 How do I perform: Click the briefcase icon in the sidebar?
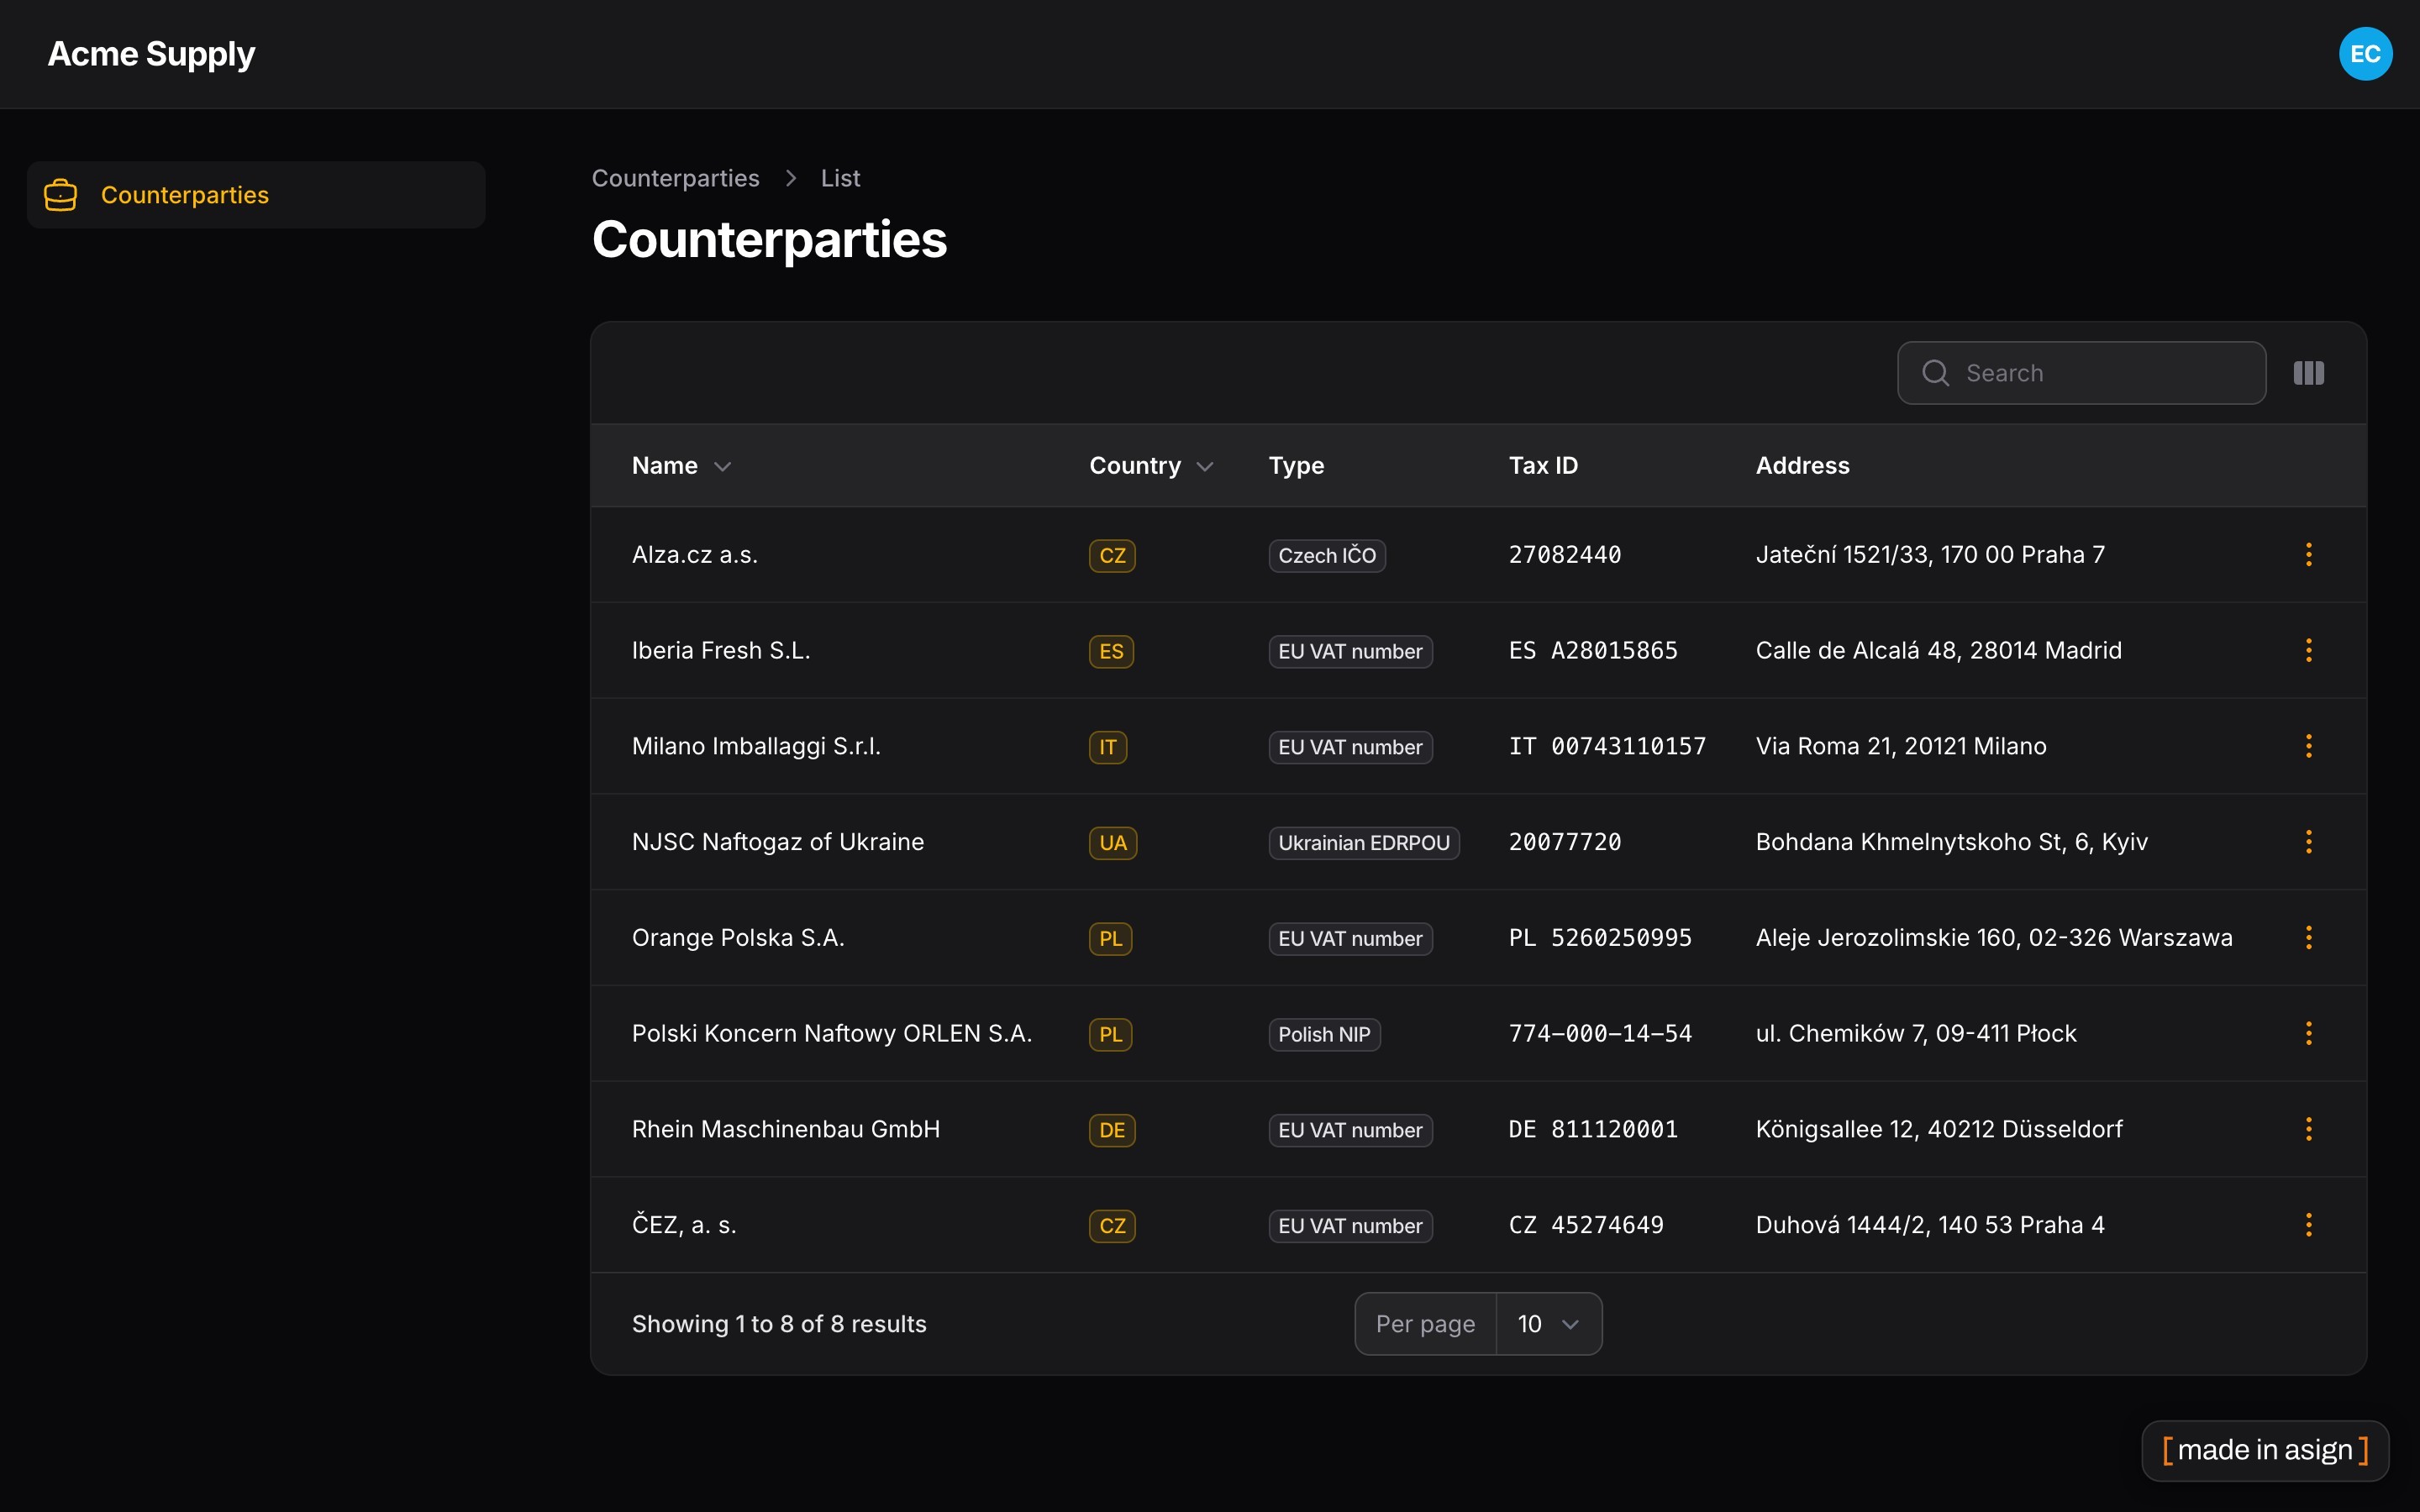pos(61,195)
